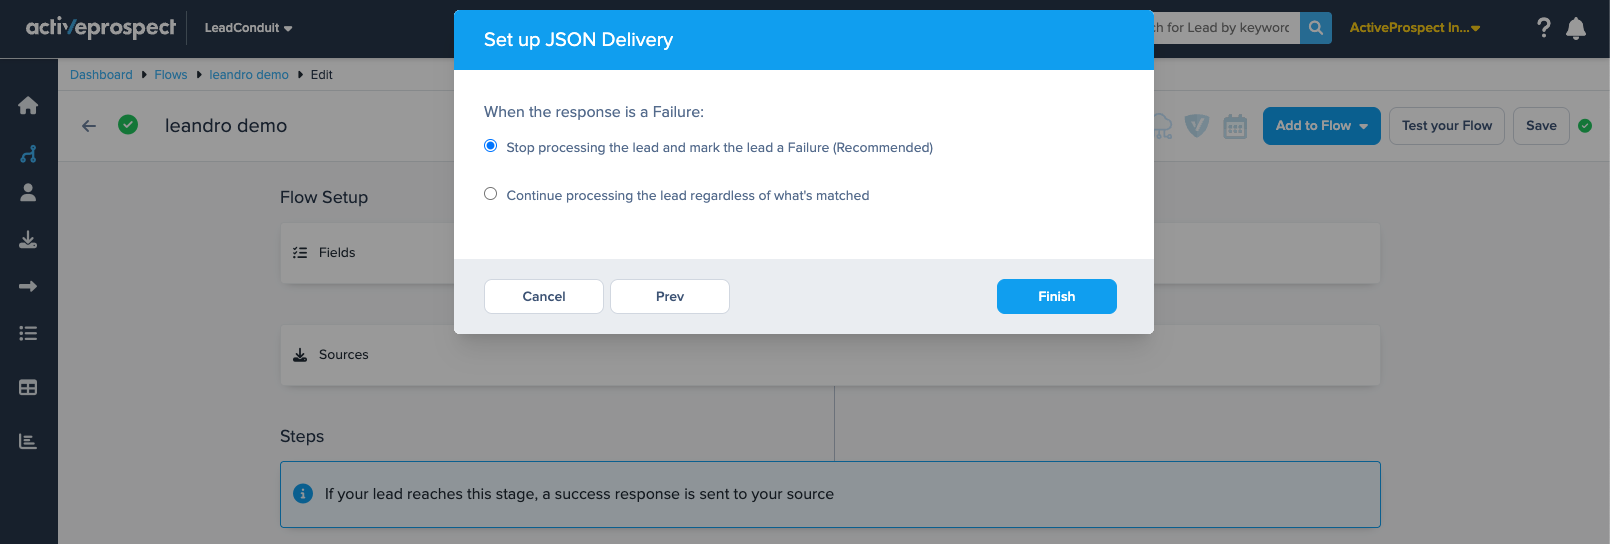Image resolution: width=1610 pixels, height=544 pixels.
Task: Expand the LeadConduit product dropdown
Action: click(x=248, y=28)
